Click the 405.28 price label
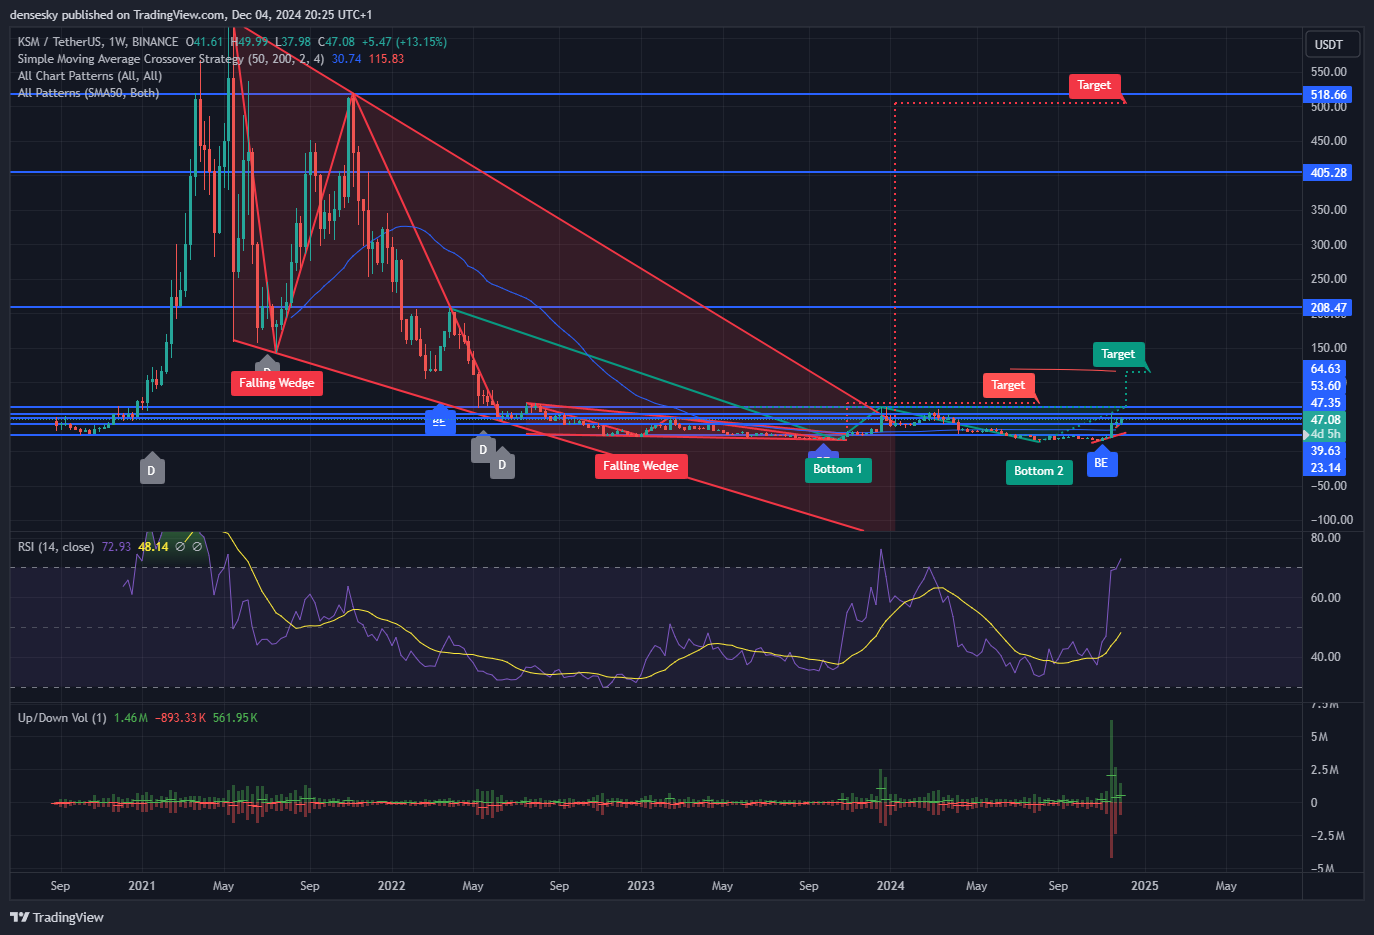 [x=1329, y=173]
